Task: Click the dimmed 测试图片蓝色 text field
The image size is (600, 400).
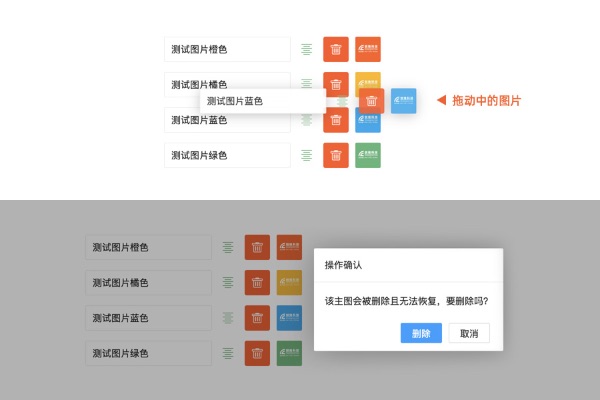Action: [x=148, y=318]
